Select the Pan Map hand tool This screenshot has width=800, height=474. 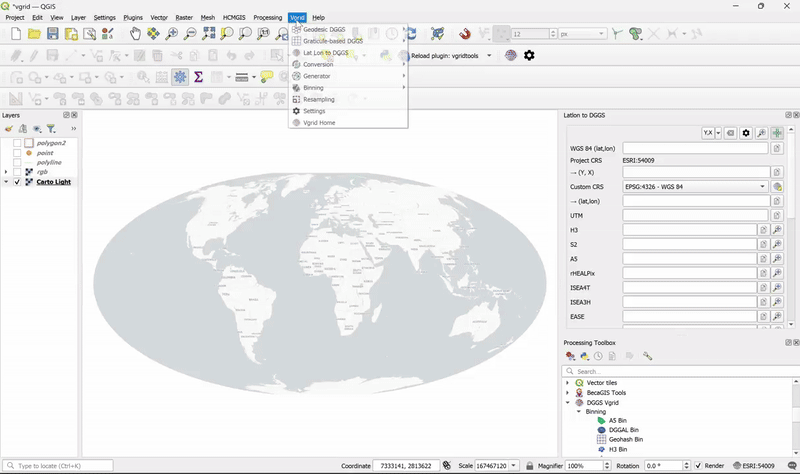pyautogui.click(x=135, y=34)
